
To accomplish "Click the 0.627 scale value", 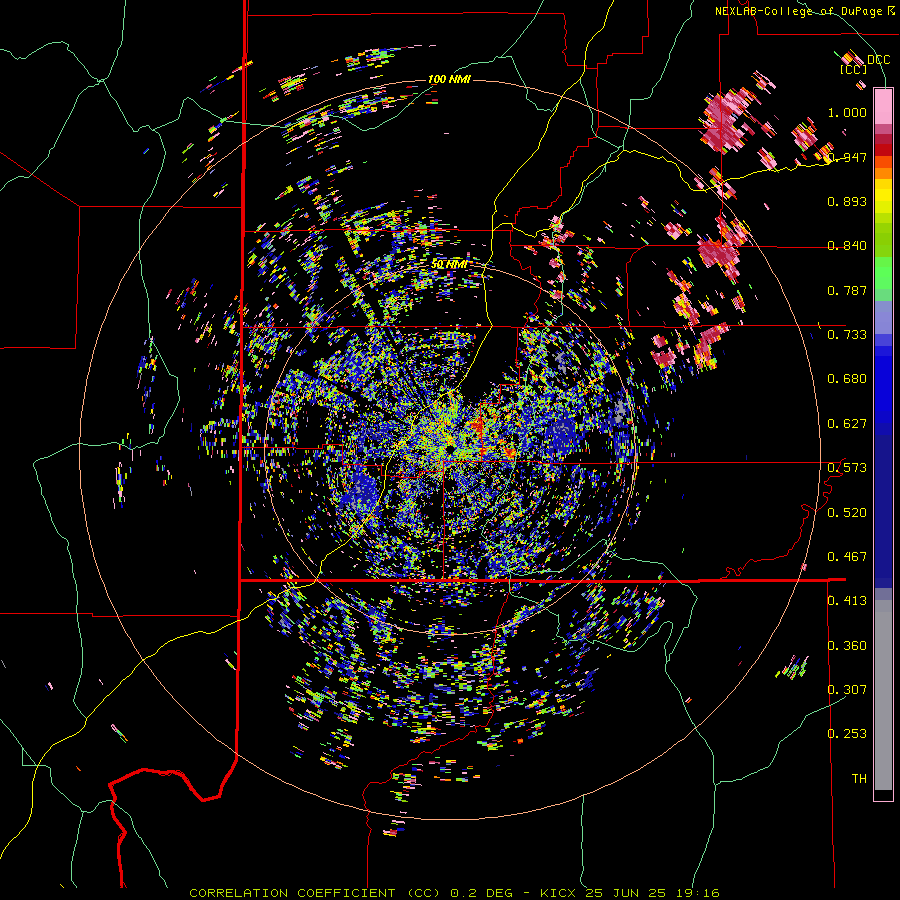I will point(847,424).
